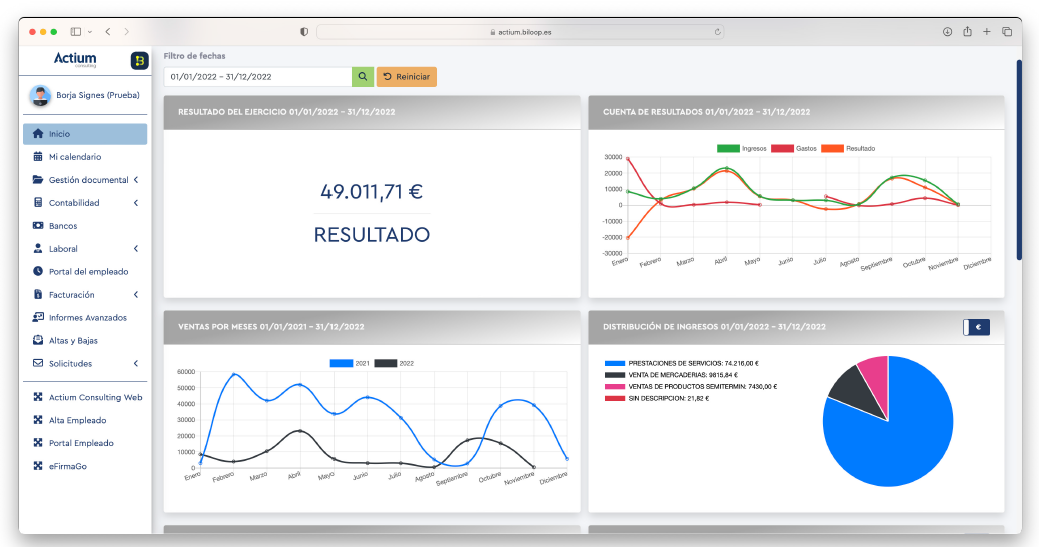Open the Bancos section

click(63, 226)
